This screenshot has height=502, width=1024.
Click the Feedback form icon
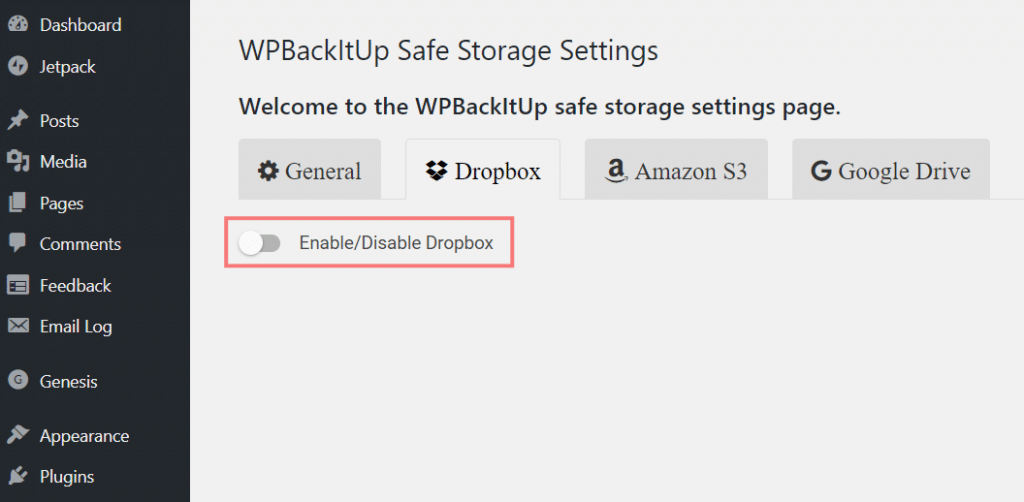pyautogui.click(x=18, y=286)
